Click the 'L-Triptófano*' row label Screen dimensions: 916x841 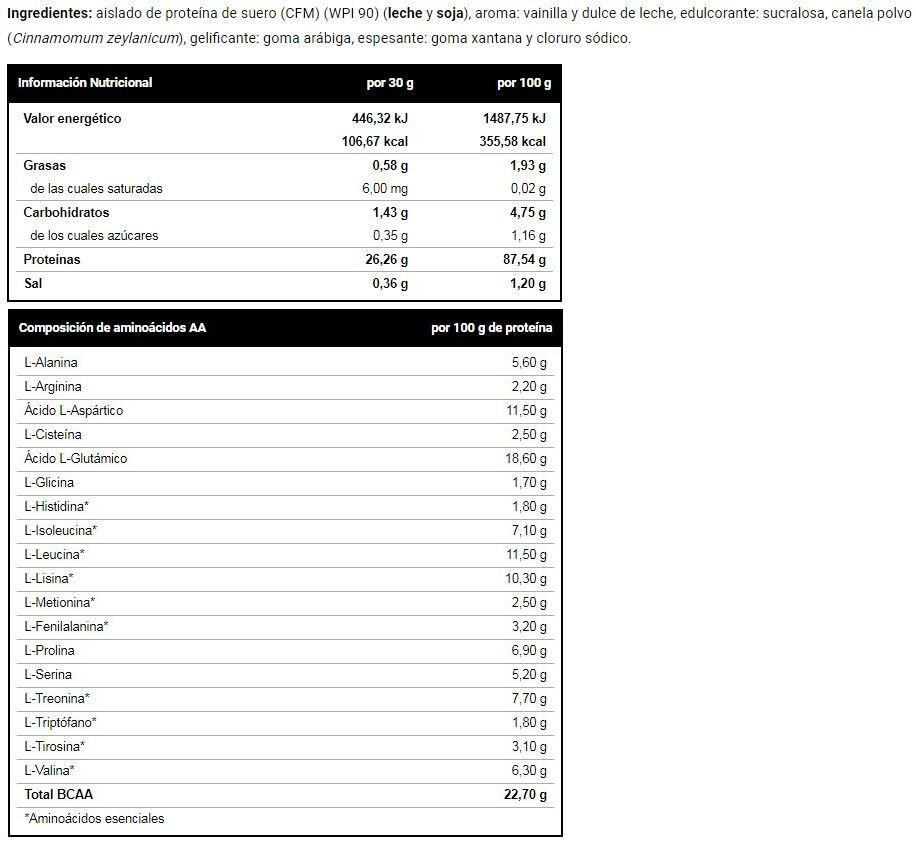coord(61,723)
